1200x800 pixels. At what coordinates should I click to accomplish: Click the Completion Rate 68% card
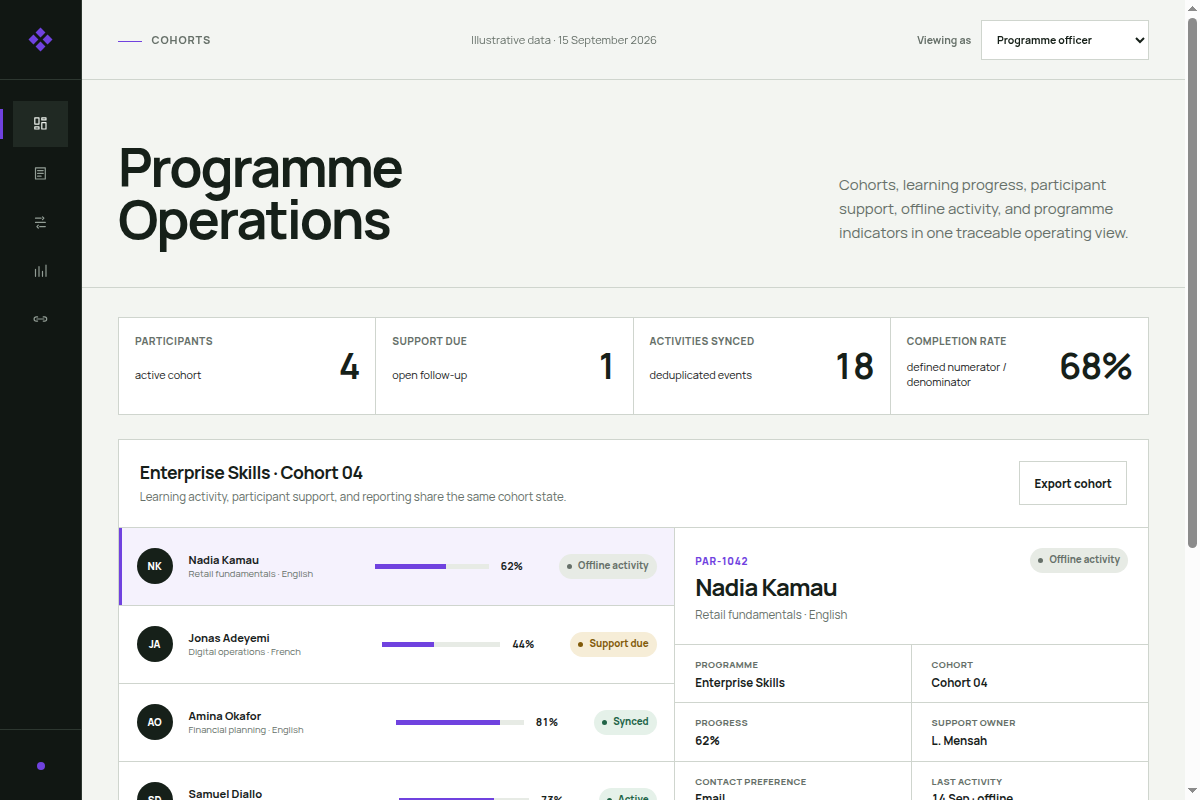tap(1019, 366)
